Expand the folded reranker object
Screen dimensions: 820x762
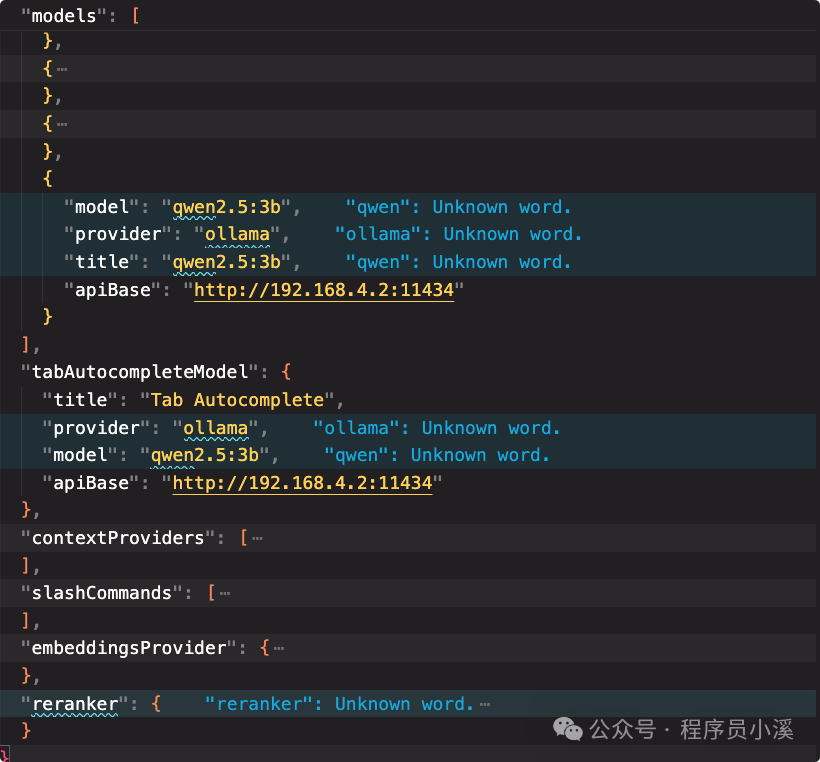(x=486, y=703)
